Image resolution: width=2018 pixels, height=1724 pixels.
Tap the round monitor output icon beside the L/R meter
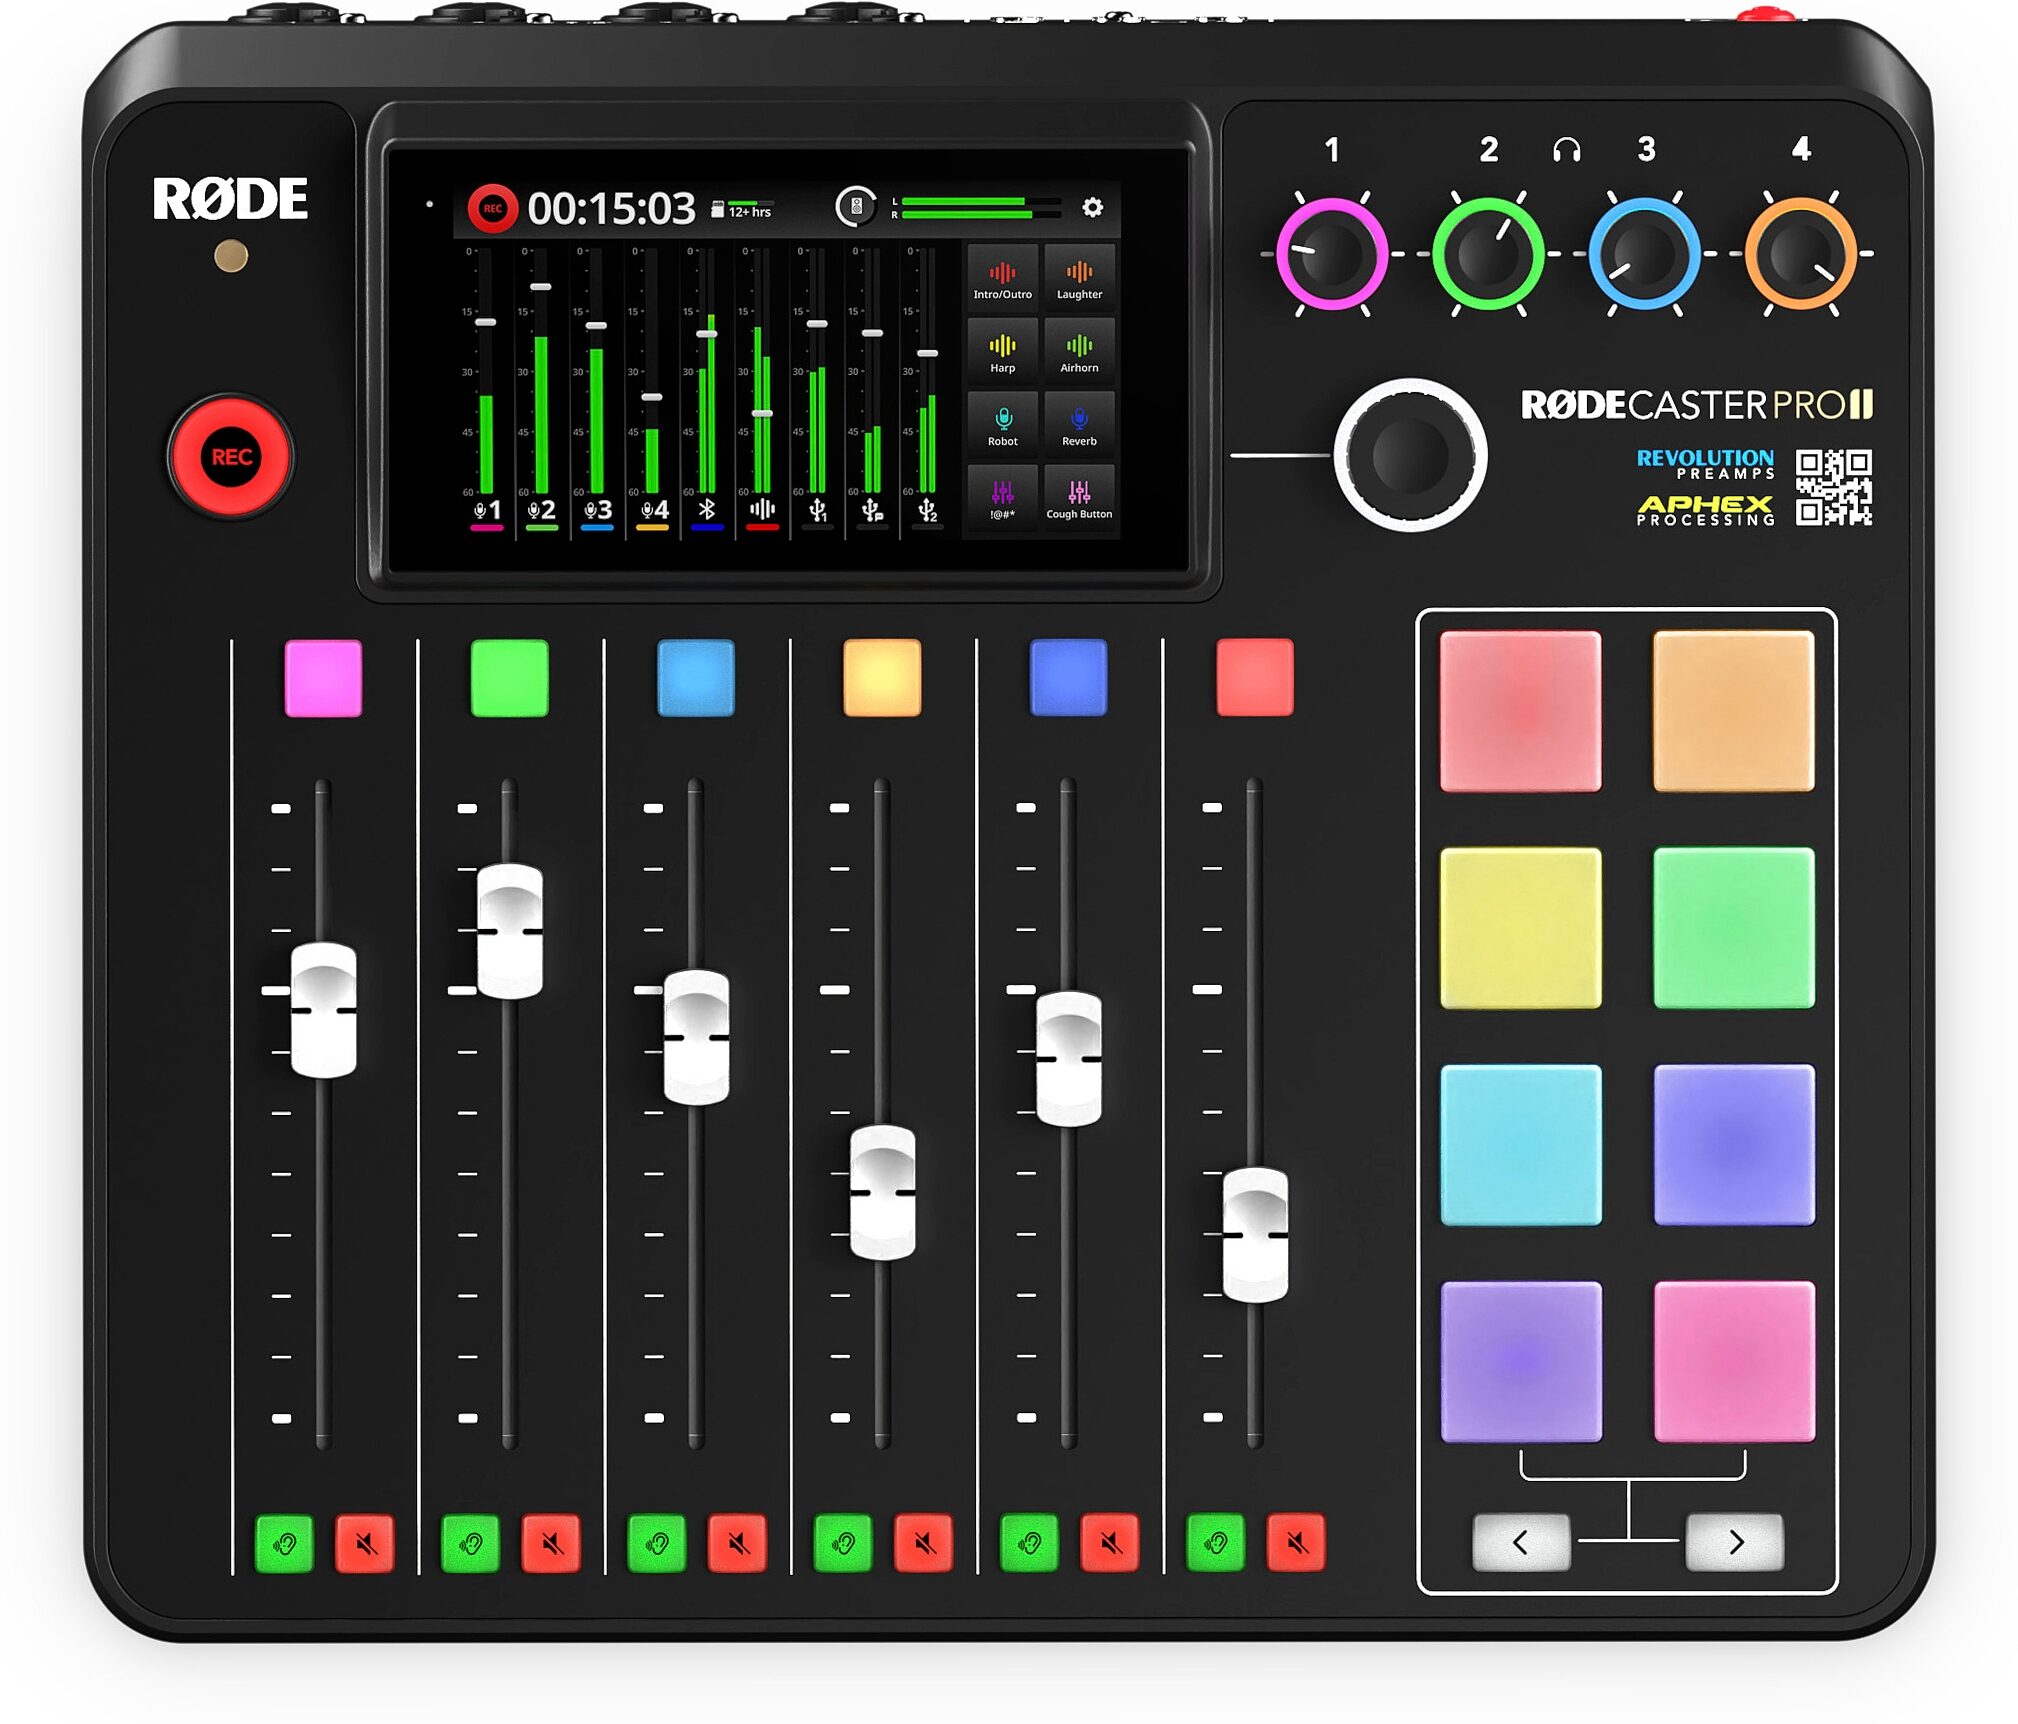pyautogui.click(x=855, y=207)
